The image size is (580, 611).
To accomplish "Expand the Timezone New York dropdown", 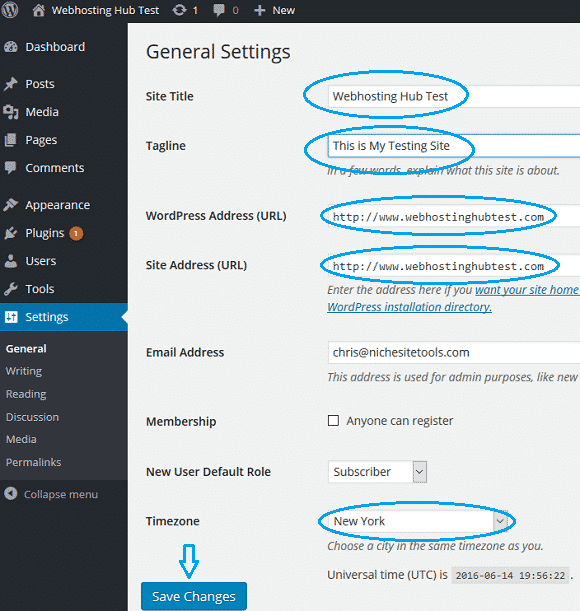I will point(420,521).
